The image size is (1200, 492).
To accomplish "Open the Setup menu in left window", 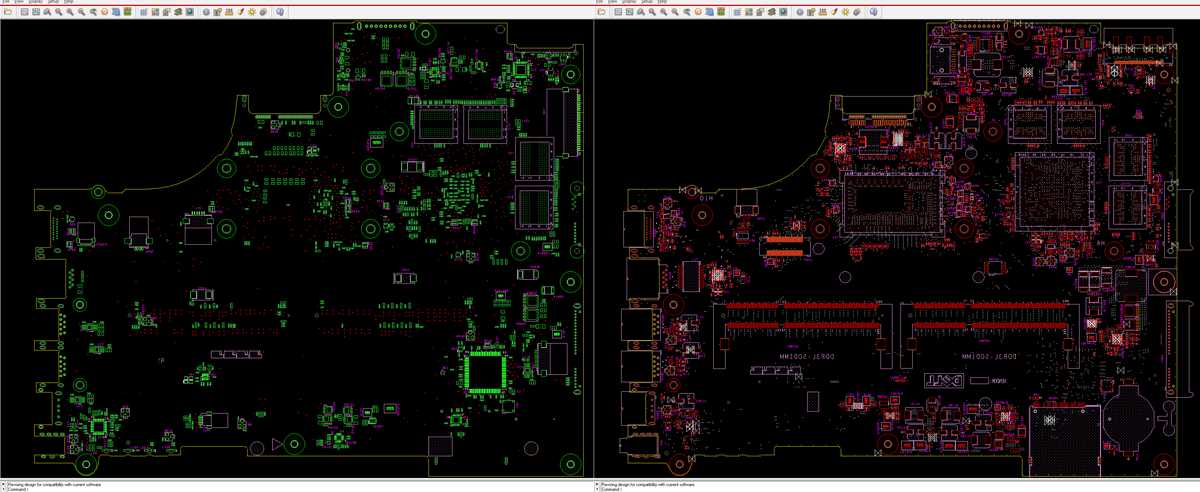I will tap(54, 2).
